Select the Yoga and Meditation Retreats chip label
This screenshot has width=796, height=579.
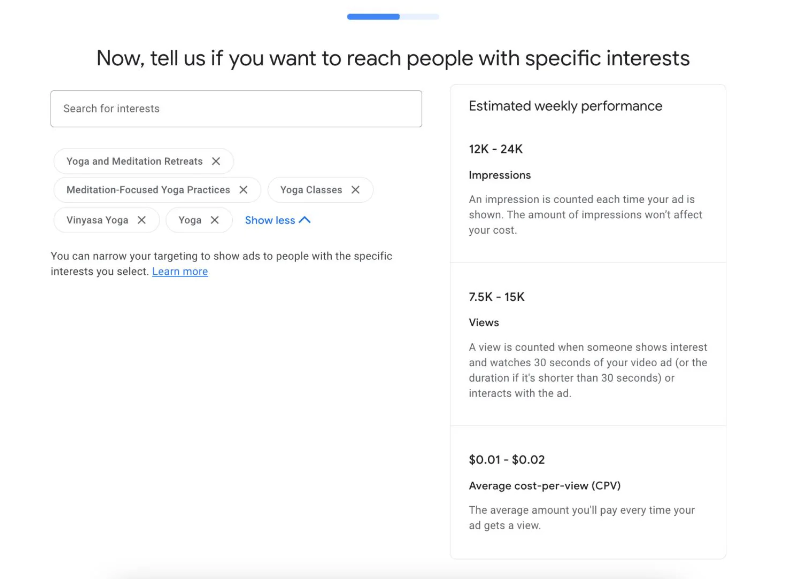coord(134,161)
